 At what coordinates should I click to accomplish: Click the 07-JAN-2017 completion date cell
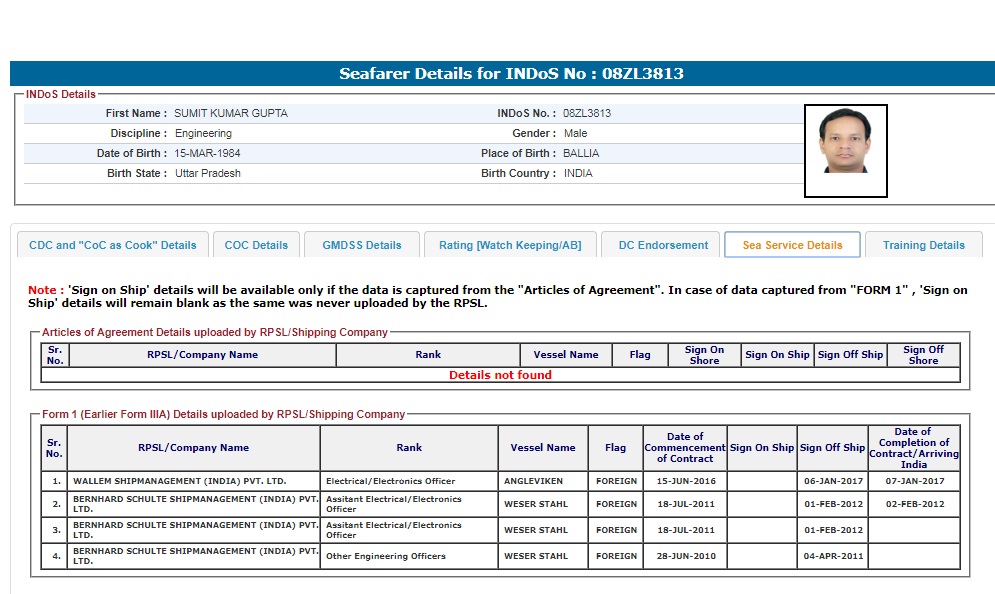pyautogui.click(x=913, y=481)
